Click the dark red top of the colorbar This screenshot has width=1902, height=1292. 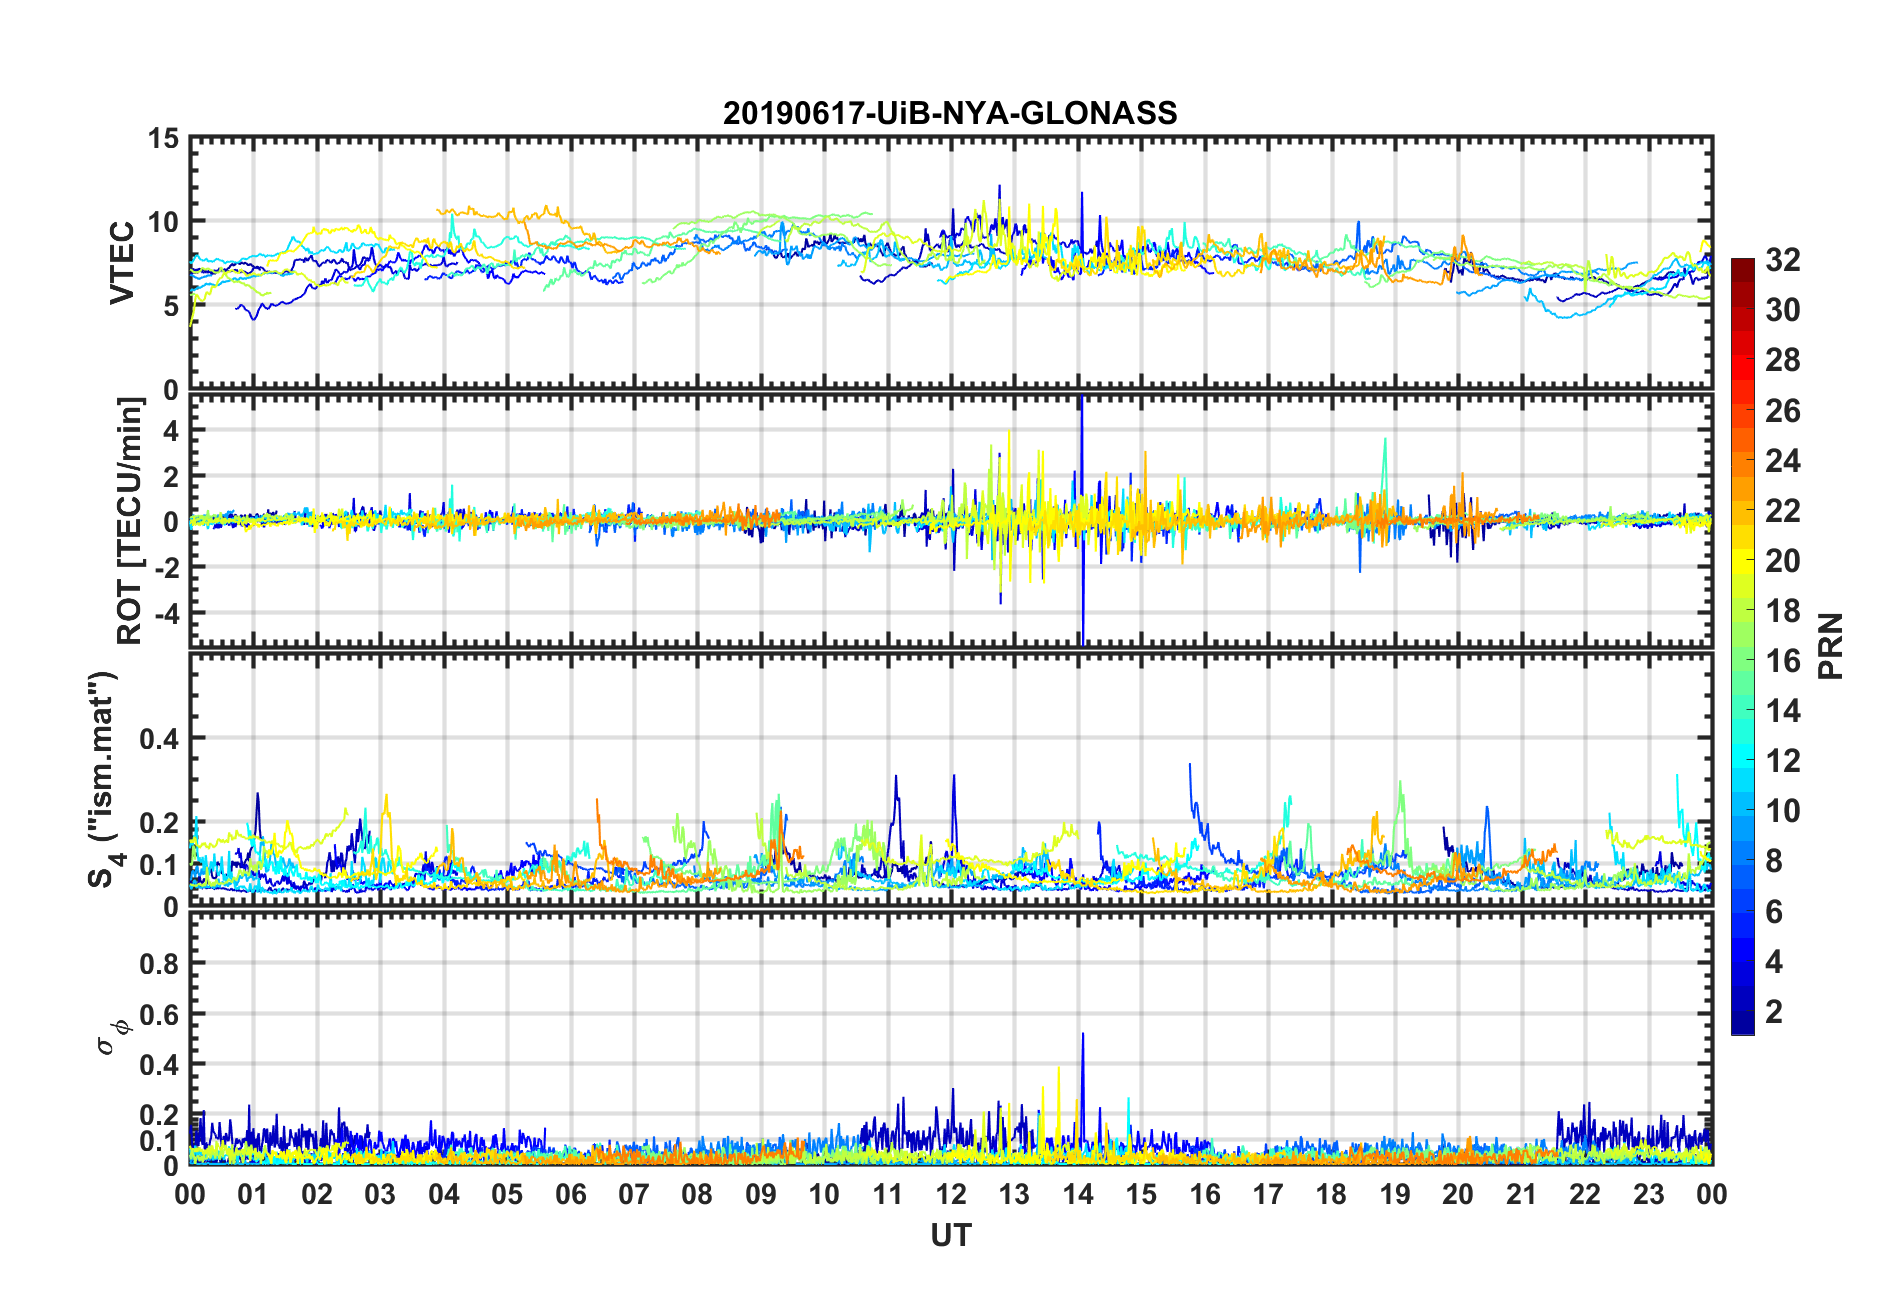pos(1743,270)
